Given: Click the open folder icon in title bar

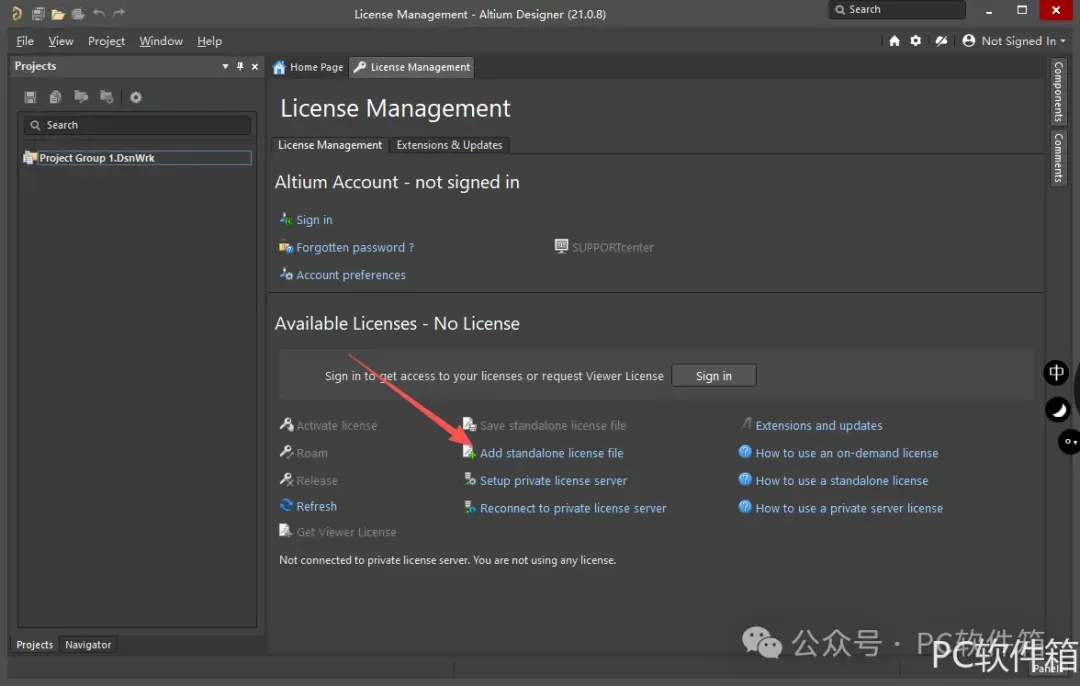Looking at the screenshot, I should [58, 14].
